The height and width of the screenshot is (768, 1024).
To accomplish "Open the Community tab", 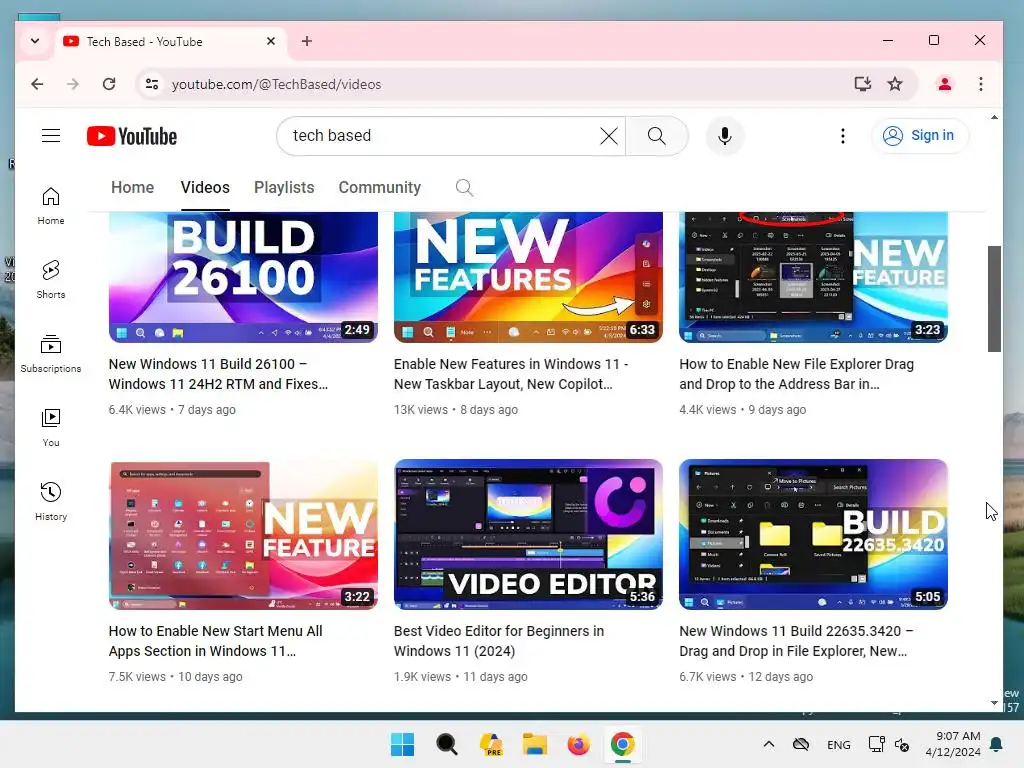I will click(379, 187).
